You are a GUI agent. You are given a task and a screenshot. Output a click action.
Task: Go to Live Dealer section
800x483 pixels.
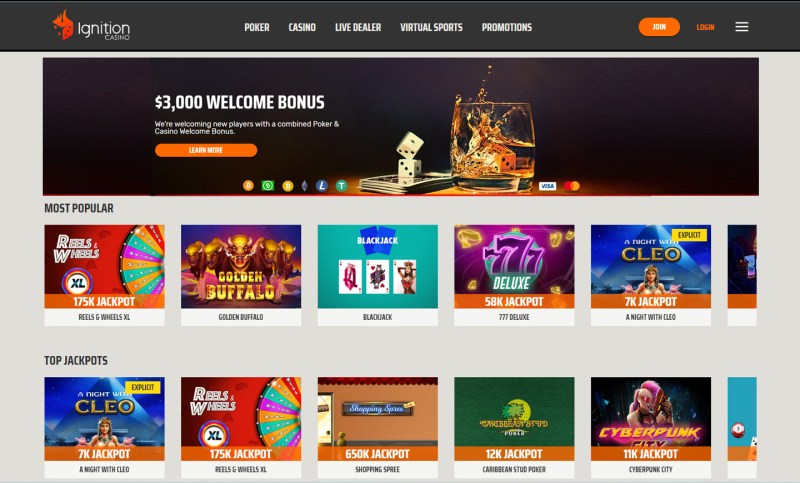click(358, 28)
